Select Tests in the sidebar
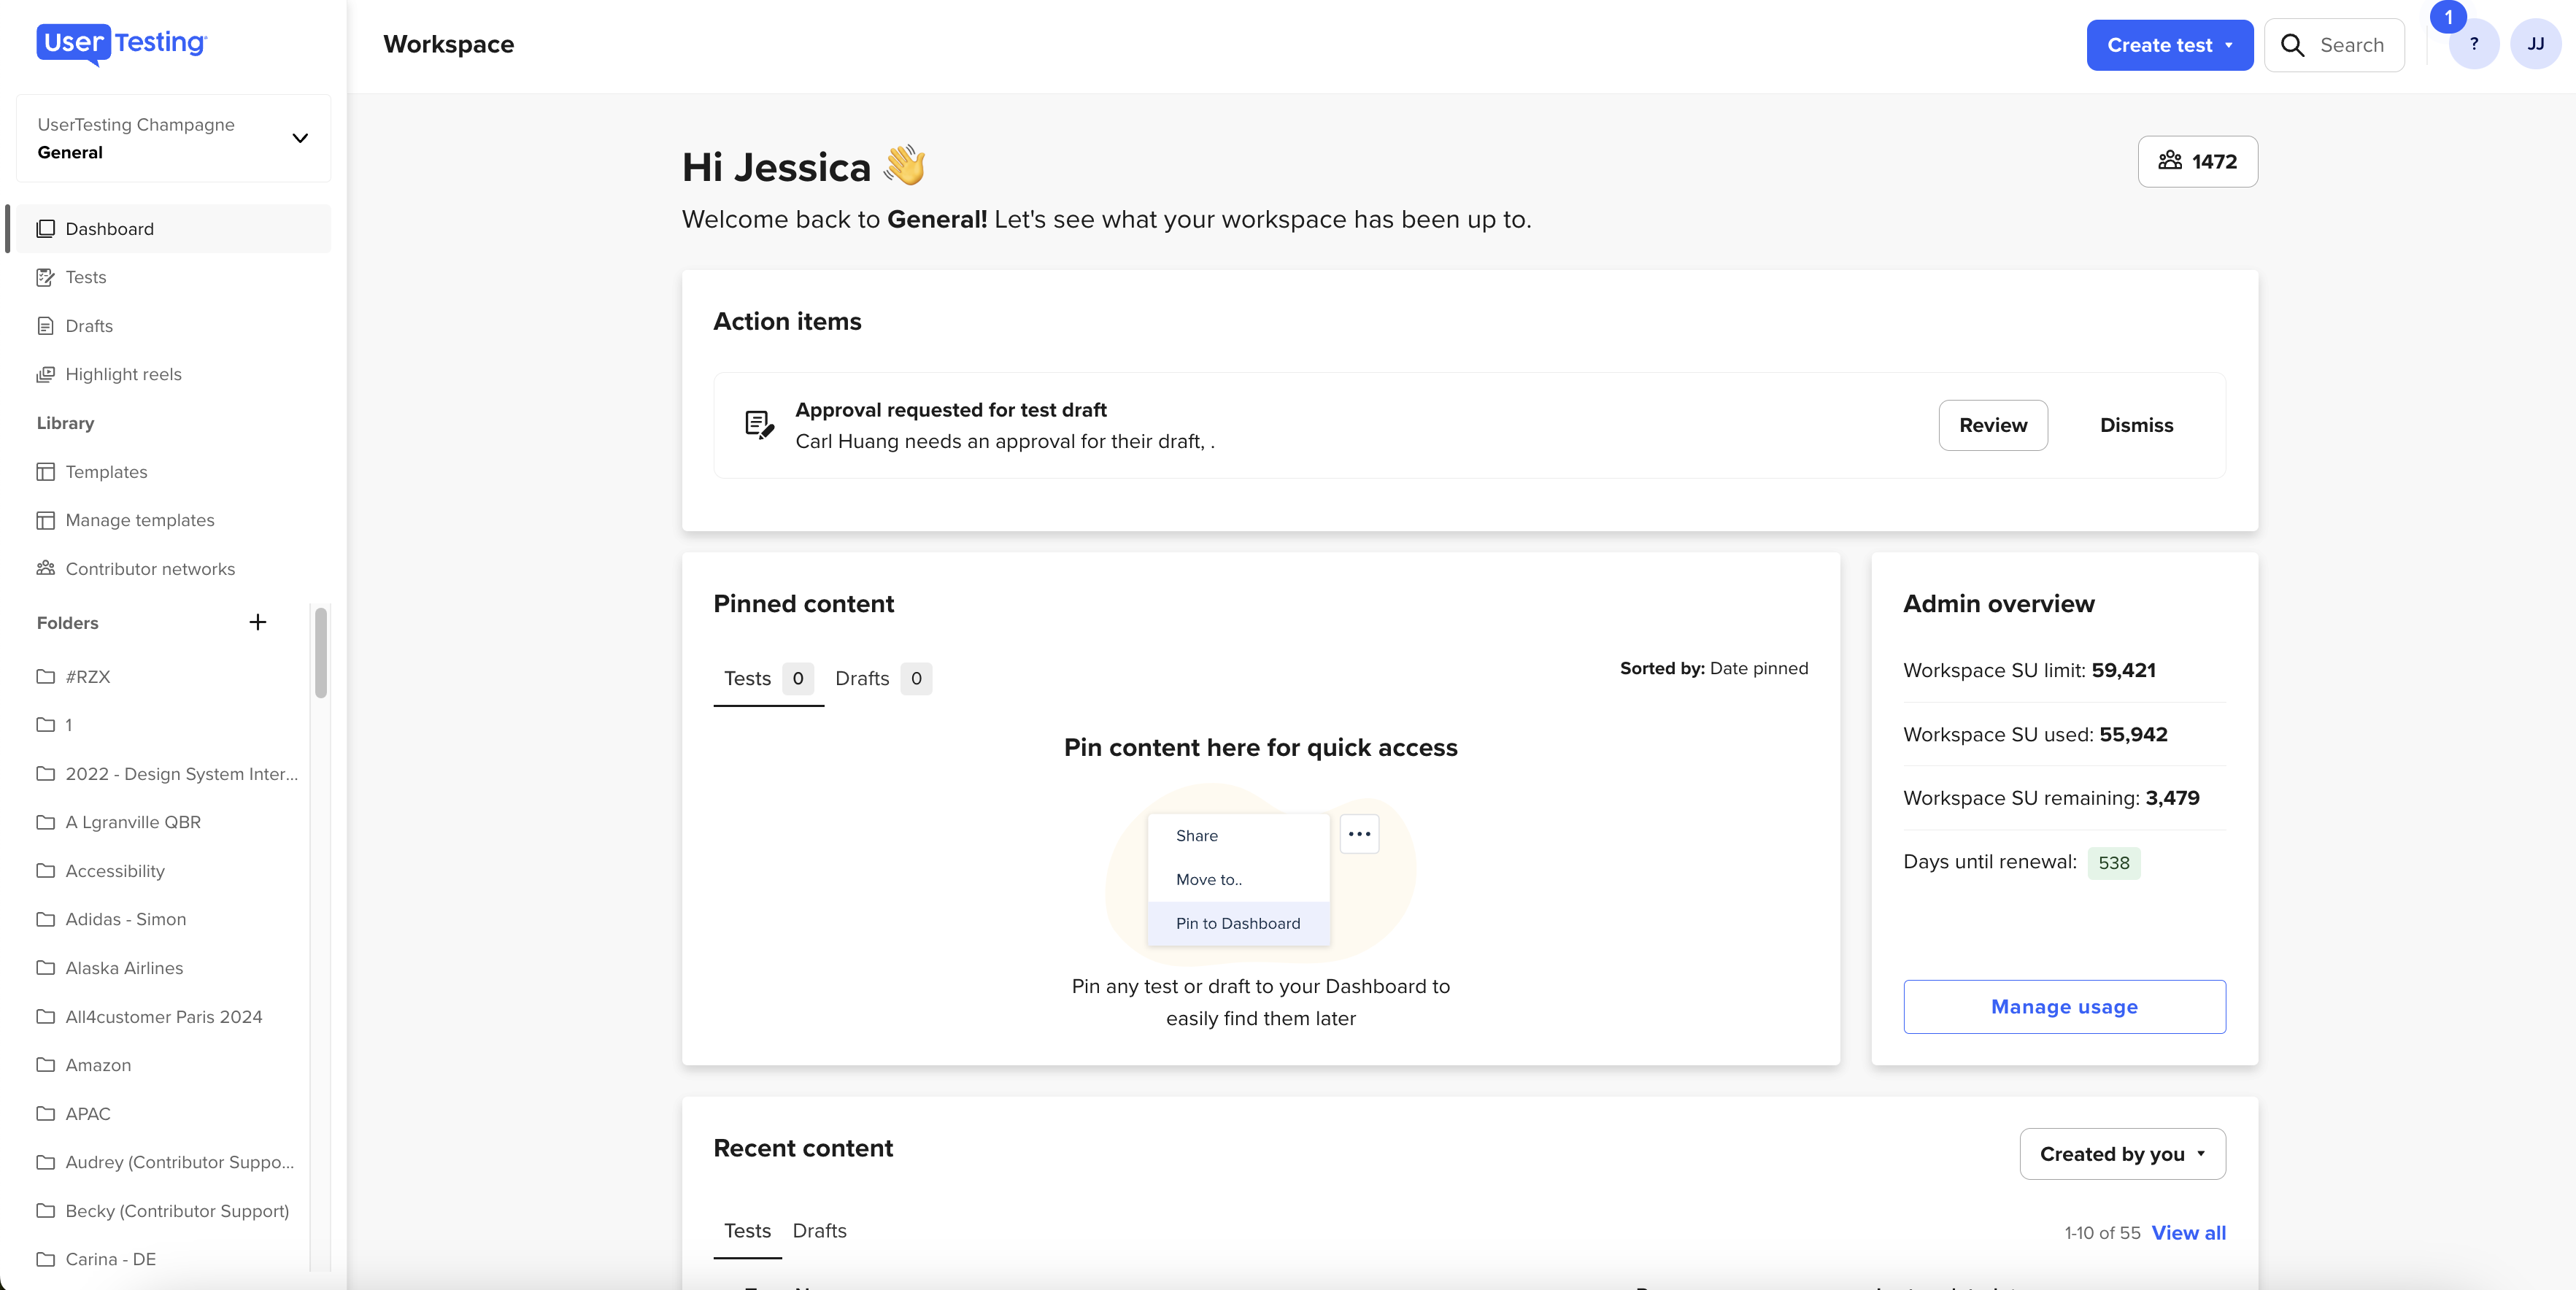 point(86,277)
